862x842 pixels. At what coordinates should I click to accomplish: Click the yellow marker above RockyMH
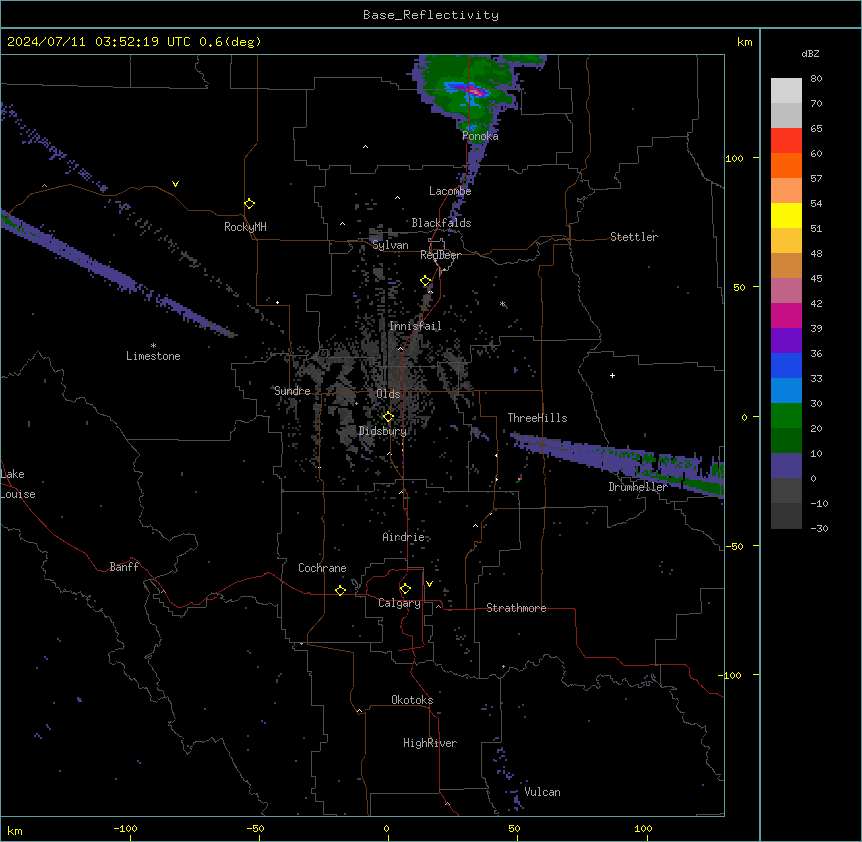pyautogui.click(x=249, y=204)
